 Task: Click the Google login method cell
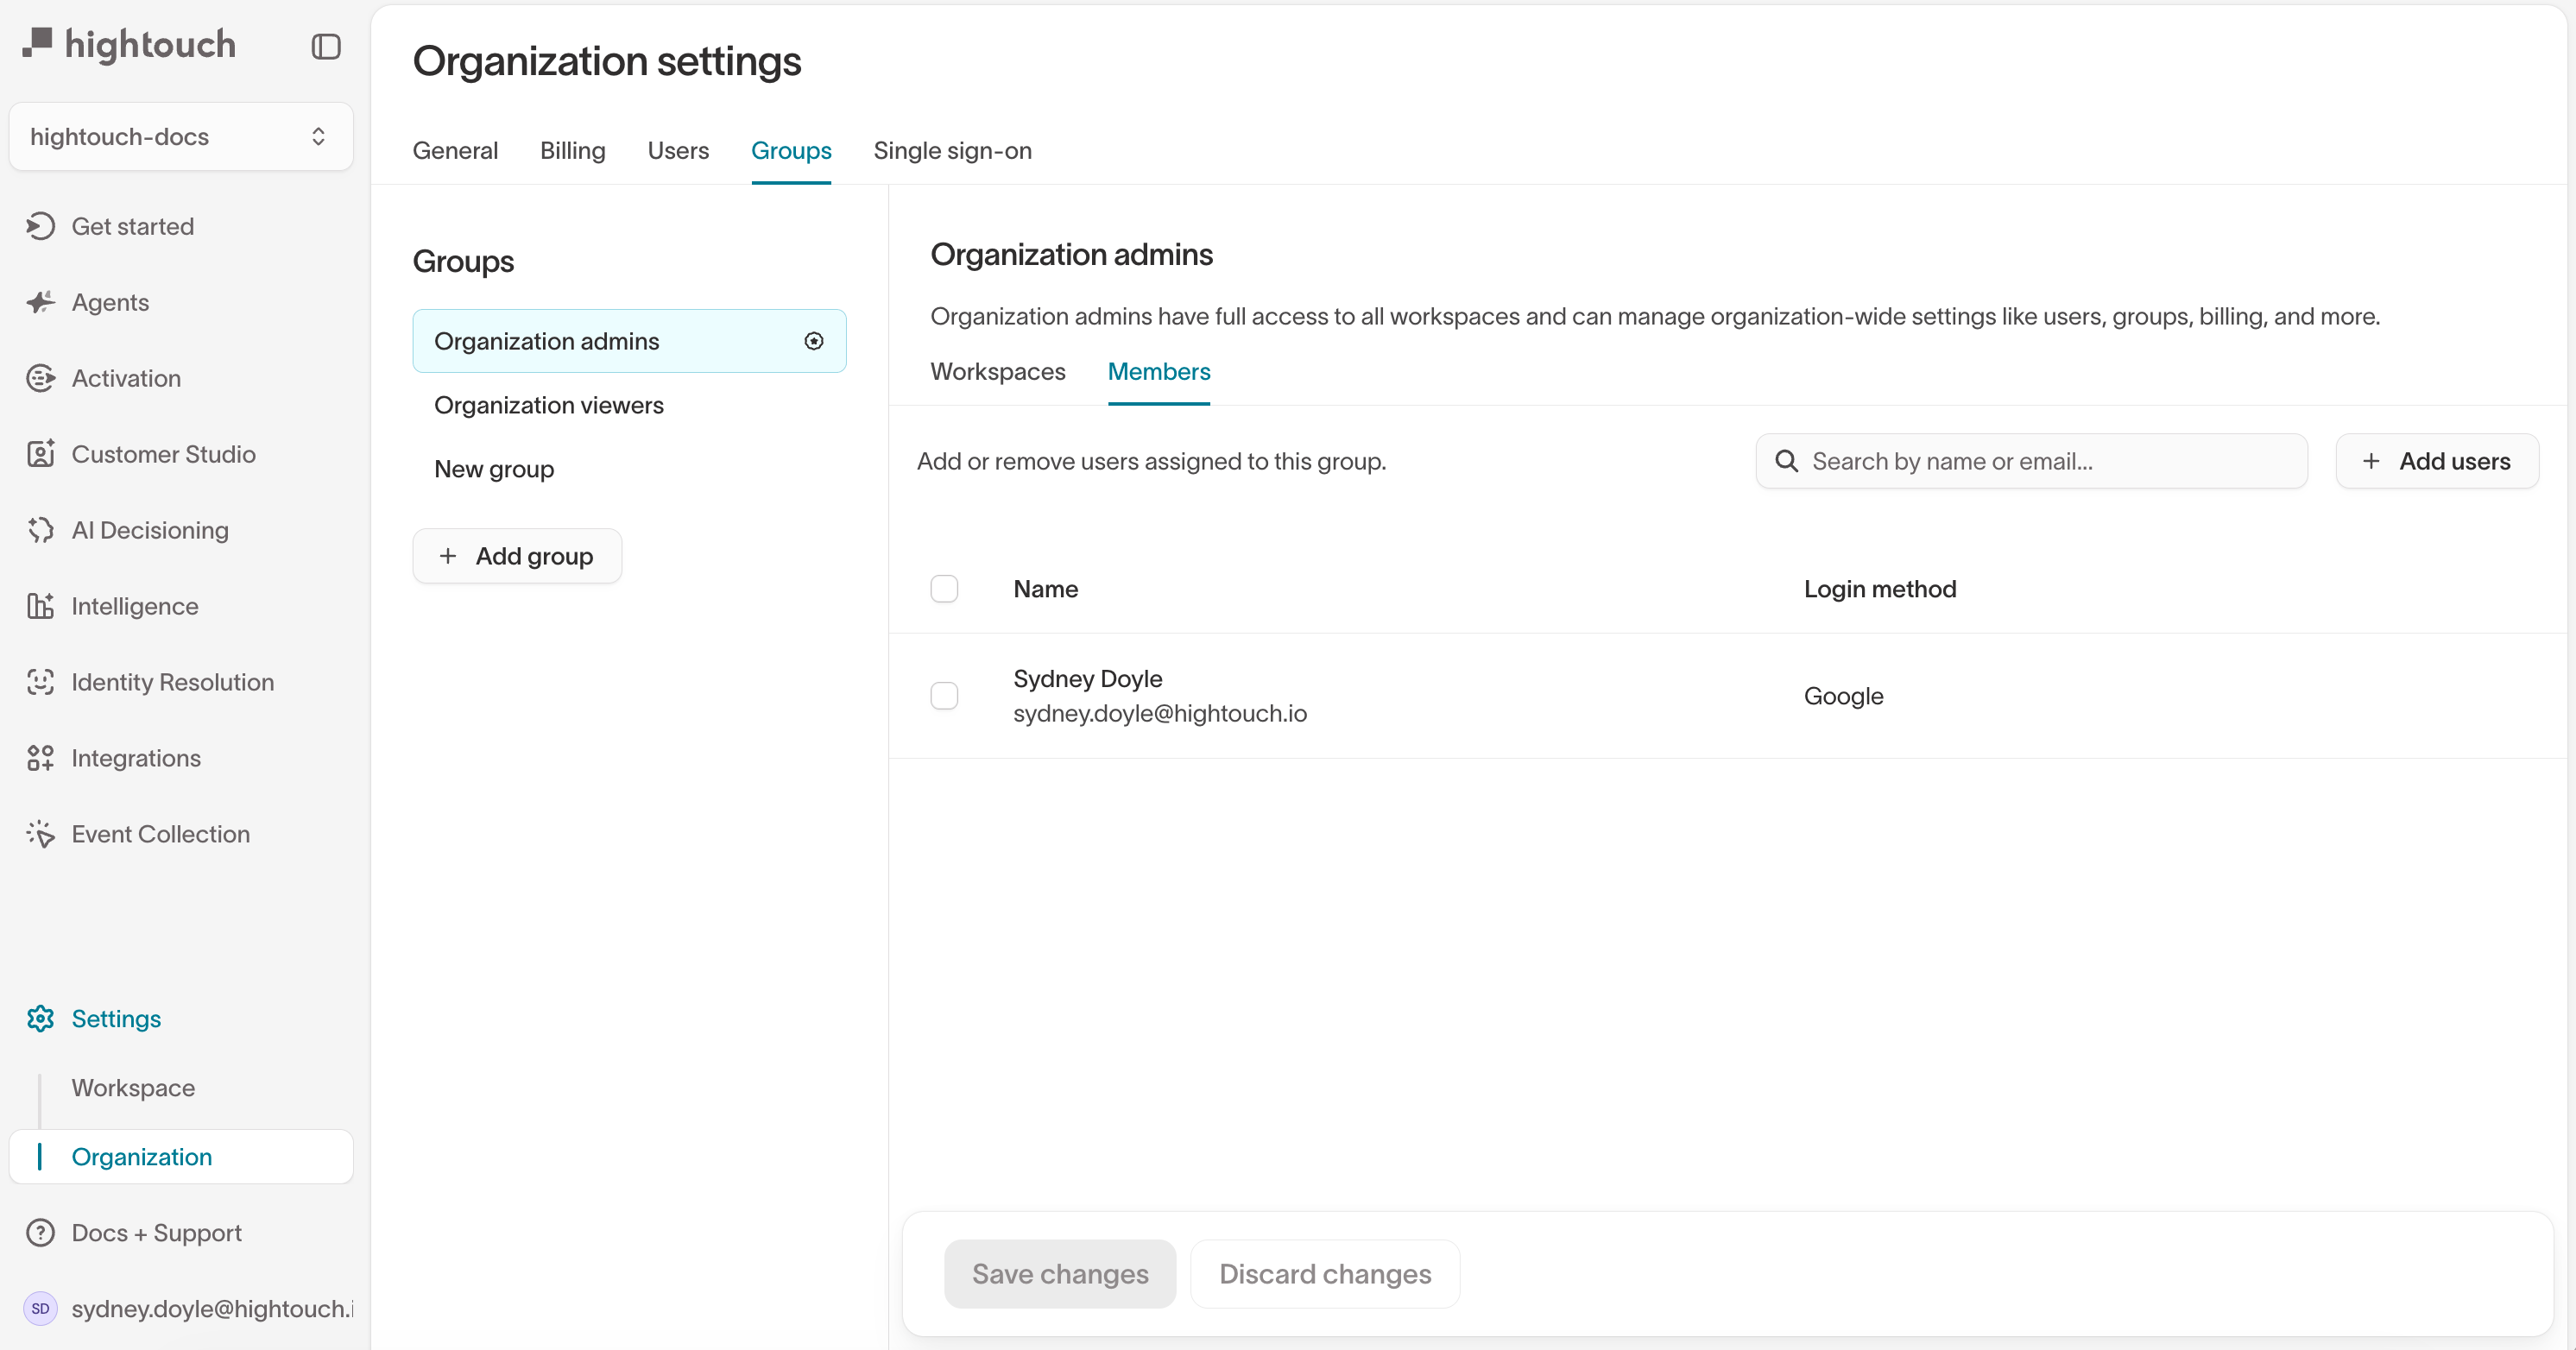[1843, 696]
